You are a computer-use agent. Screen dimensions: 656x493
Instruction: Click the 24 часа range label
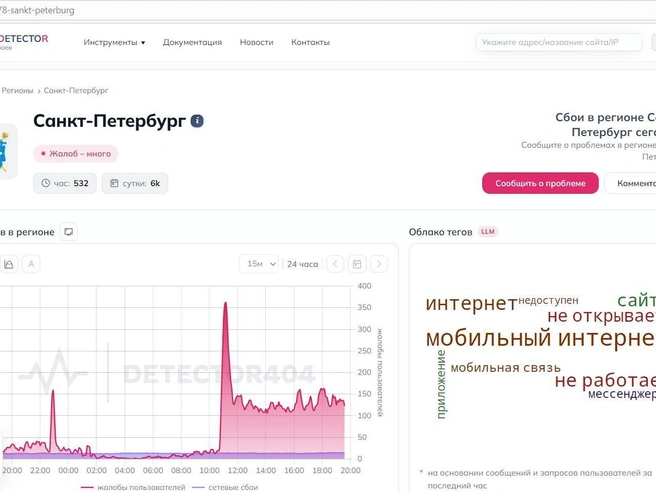click(302, 264)
